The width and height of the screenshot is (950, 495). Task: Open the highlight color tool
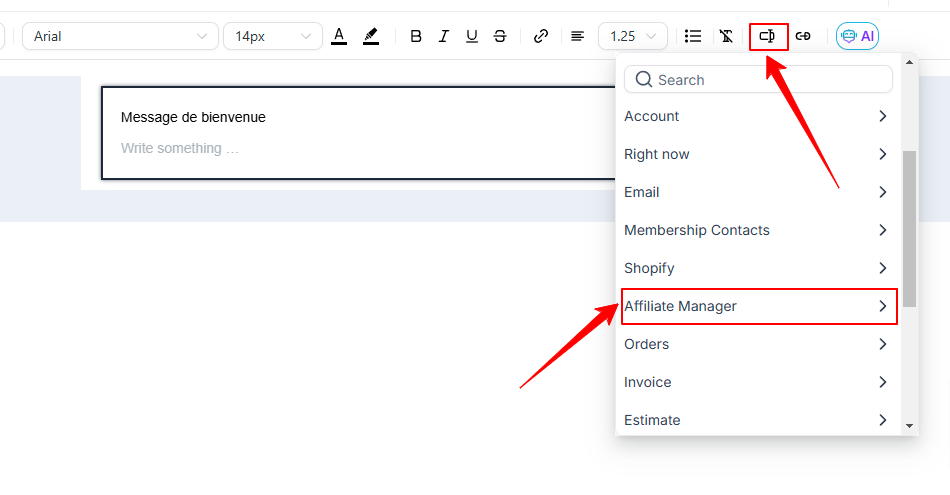[x=371, y=36]
